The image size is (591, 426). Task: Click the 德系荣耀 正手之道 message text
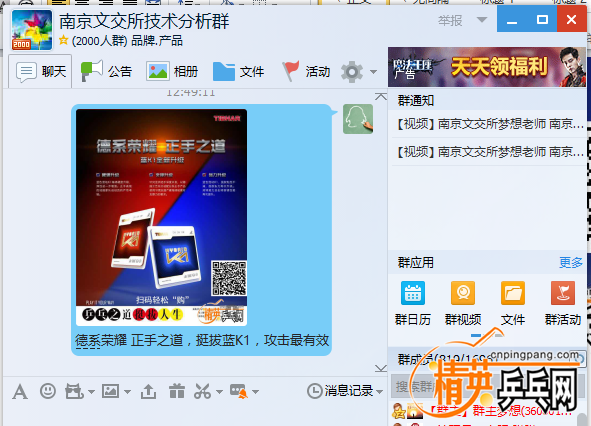click(202, 341)
